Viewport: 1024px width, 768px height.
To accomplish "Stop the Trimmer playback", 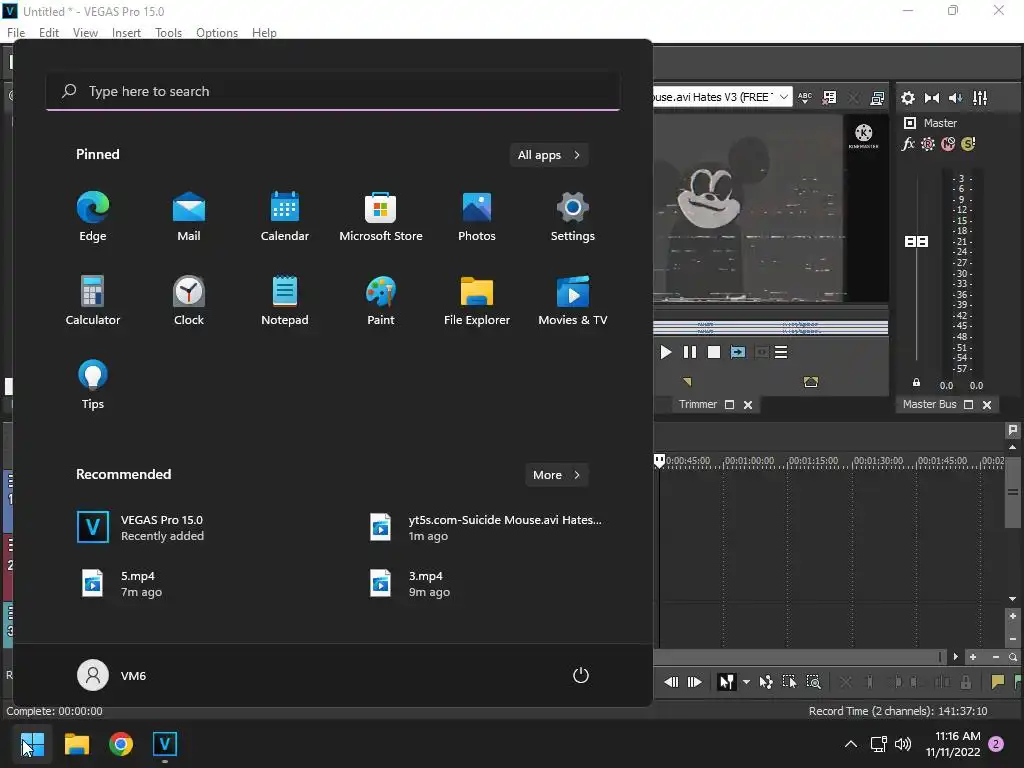I will pos(714,353).
